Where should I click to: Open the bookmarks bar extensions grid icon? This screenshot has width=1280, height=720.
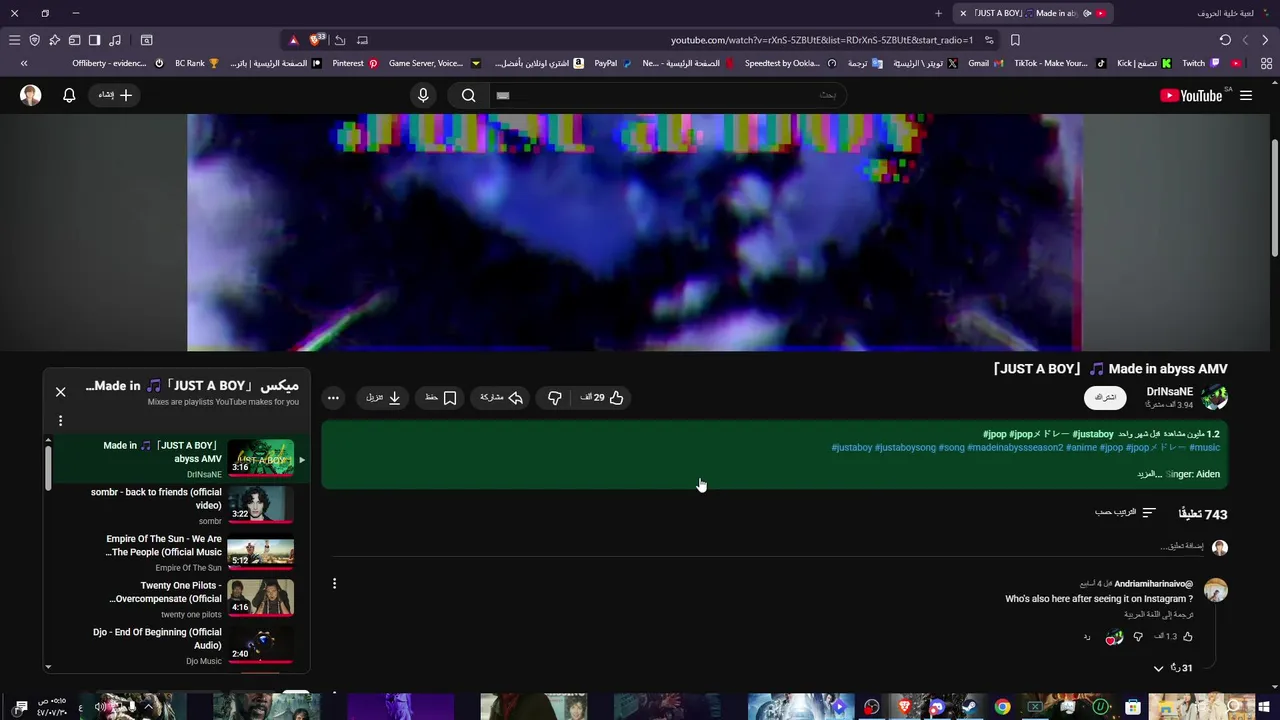click(x=1266, y=63)
